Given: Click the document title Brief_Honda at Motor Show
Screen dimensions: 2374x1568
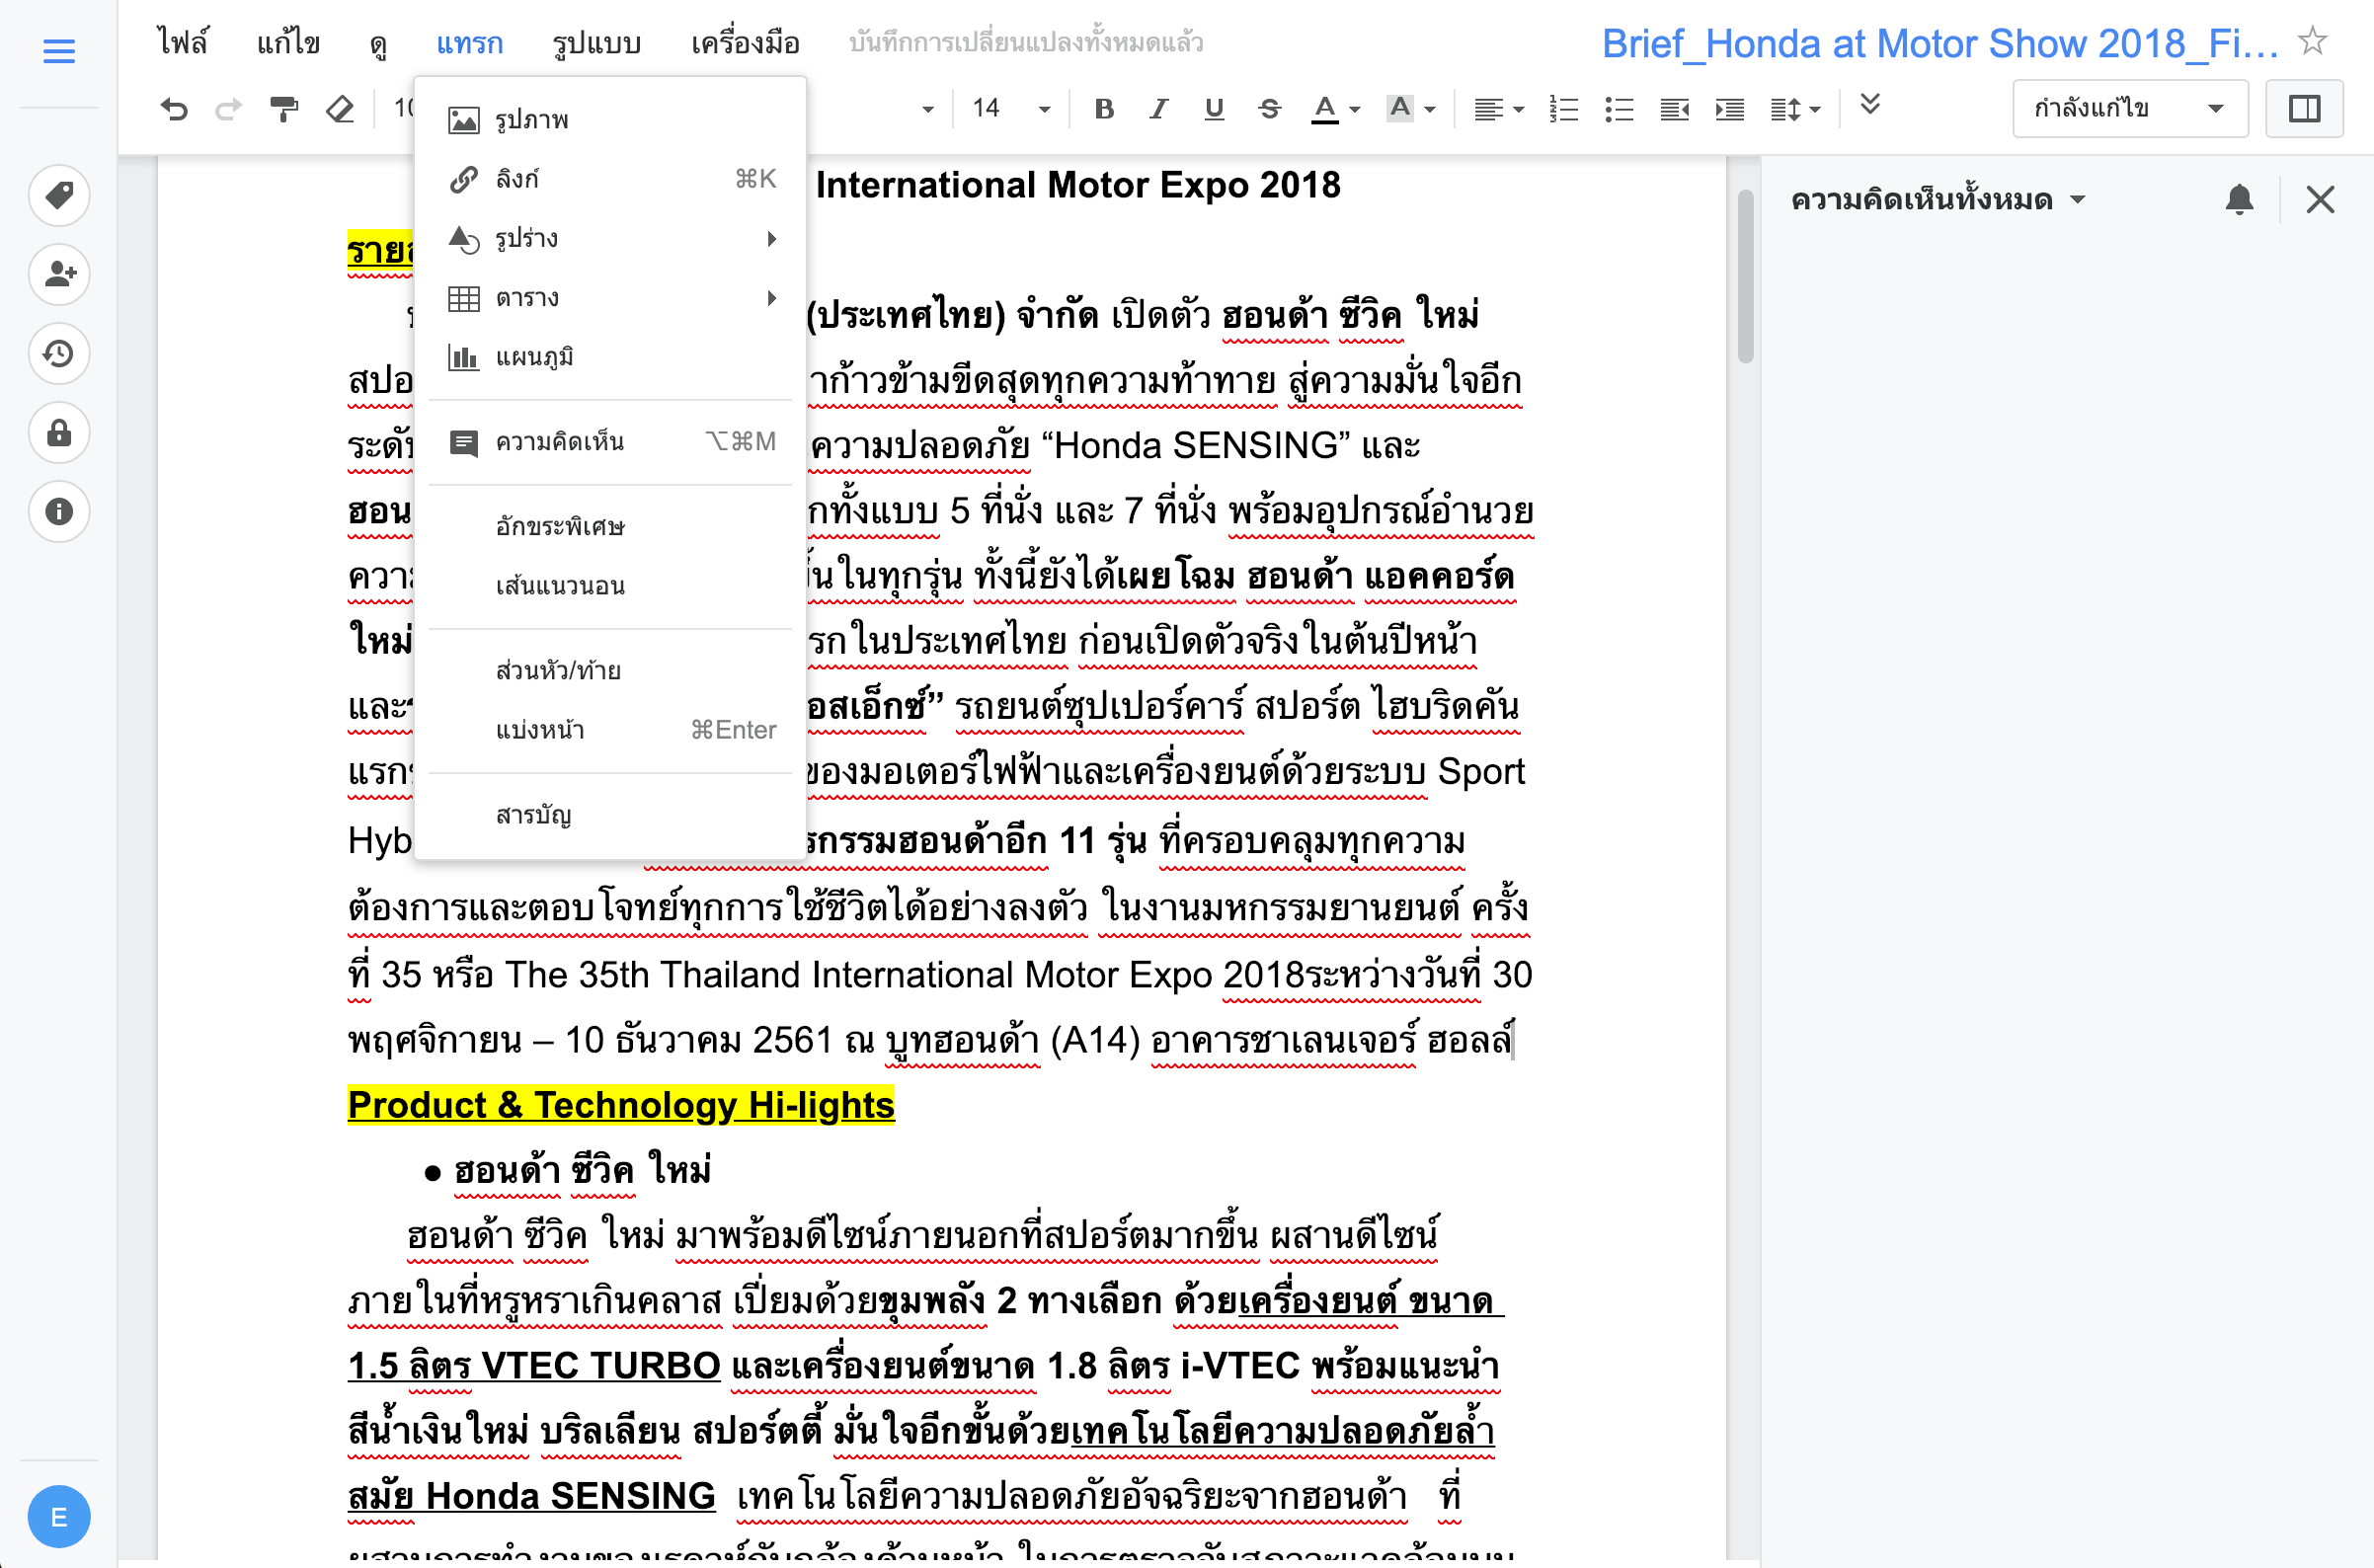Looking at the screenshot, I should [x=1939, y=44].
